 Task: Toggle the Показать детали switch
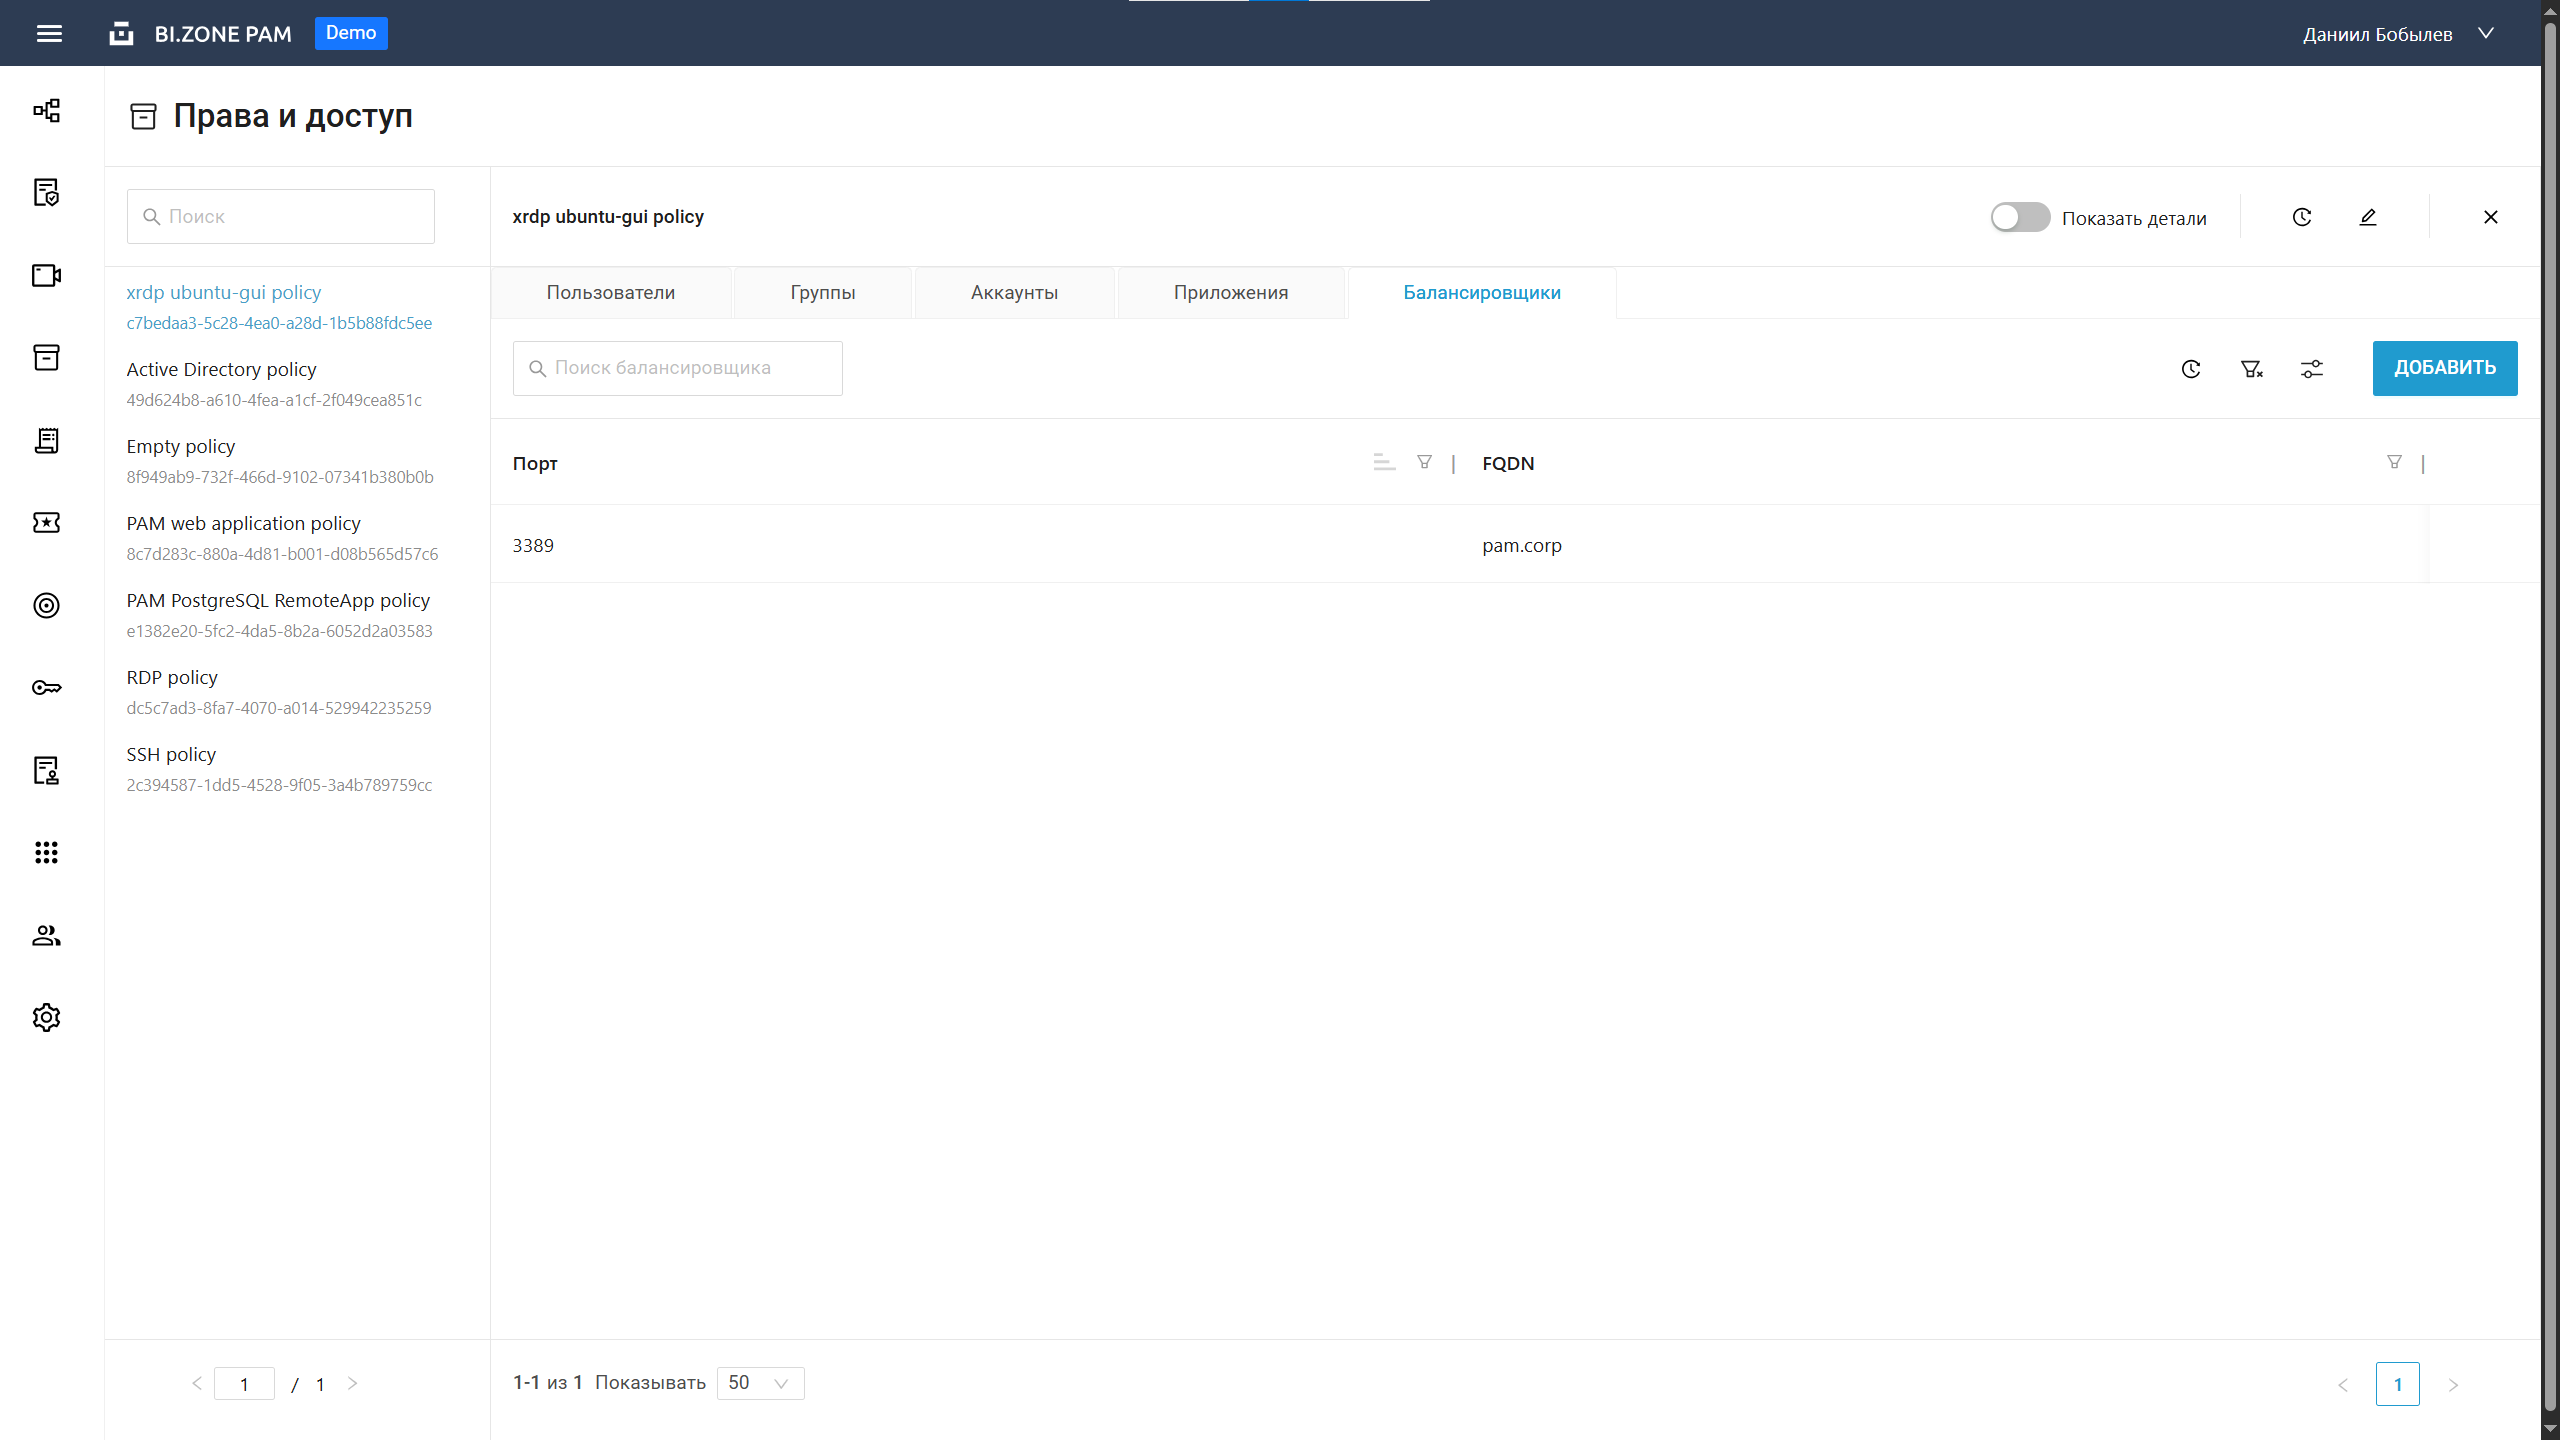point(2019,217)
